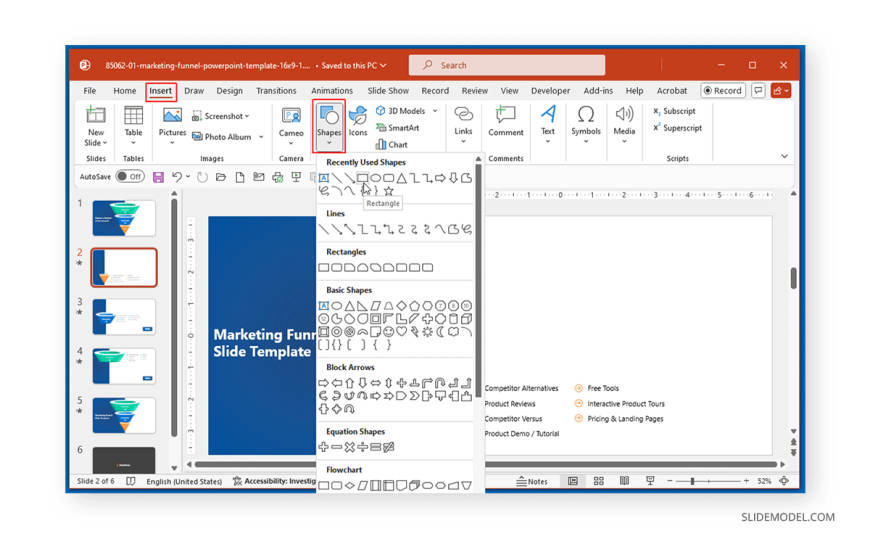Click the quick print icon
870x539 pixels.
click(277, 177)
